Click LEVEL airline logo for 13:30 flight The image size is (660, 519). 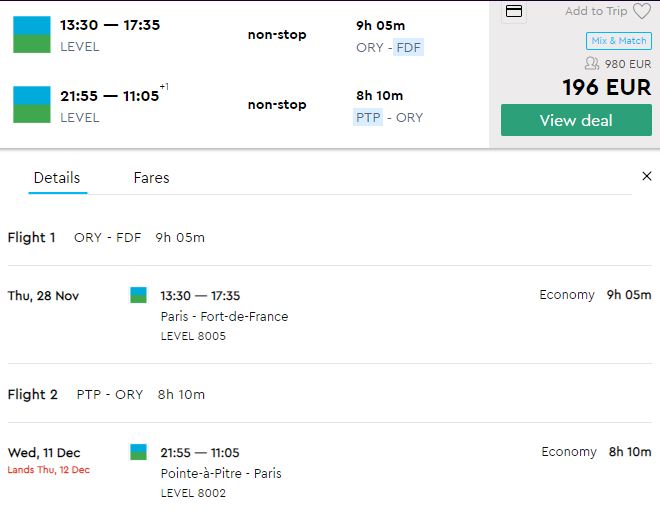(x=32, y=35)
